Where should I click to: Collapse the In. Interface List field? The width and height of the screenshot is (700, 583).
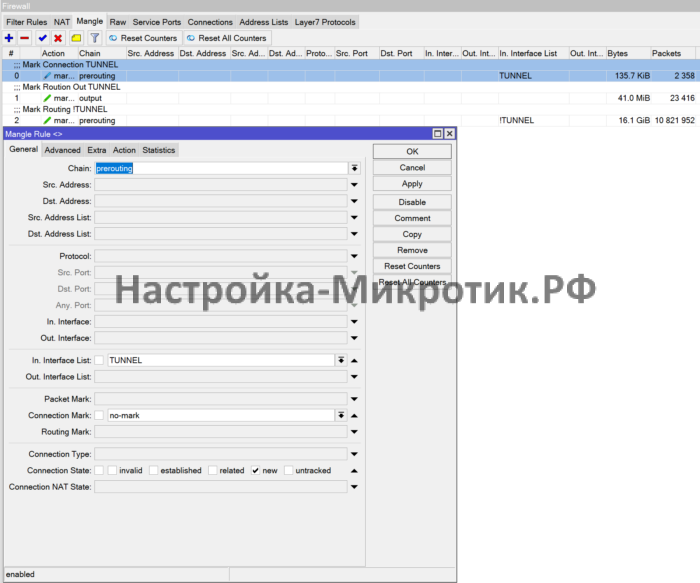click(354, 360)
